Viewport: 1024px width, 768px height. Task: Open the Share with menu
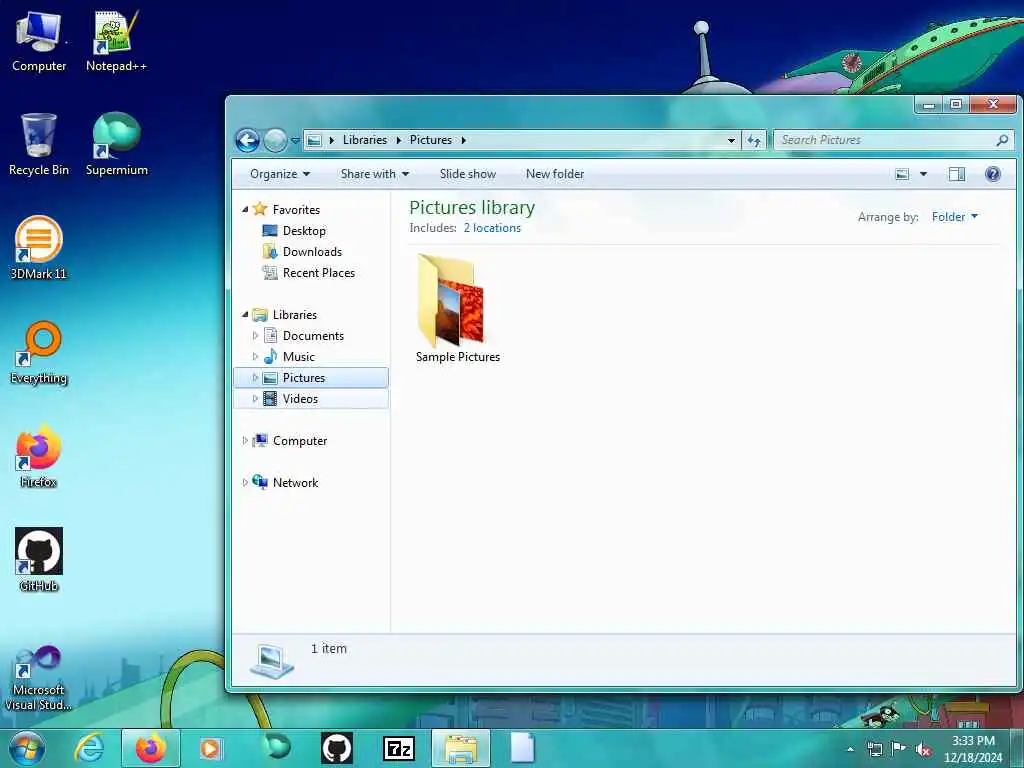(x=375, y=174)
